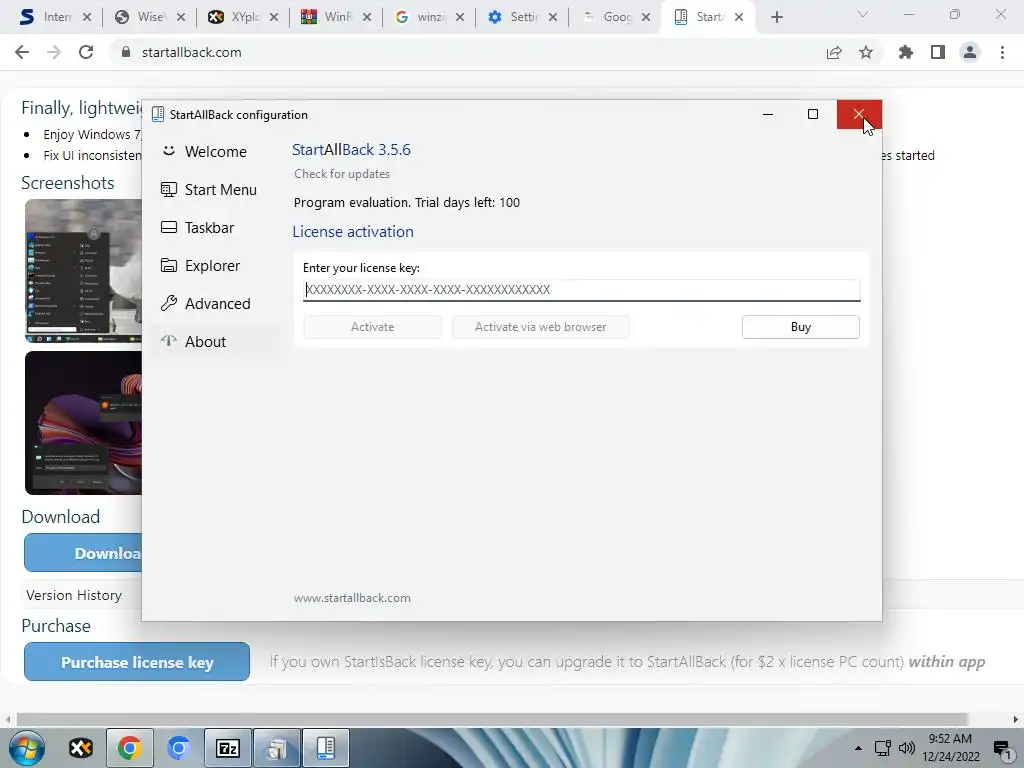
Task: Open the Start Menu settings page
Action: [209, 189]
